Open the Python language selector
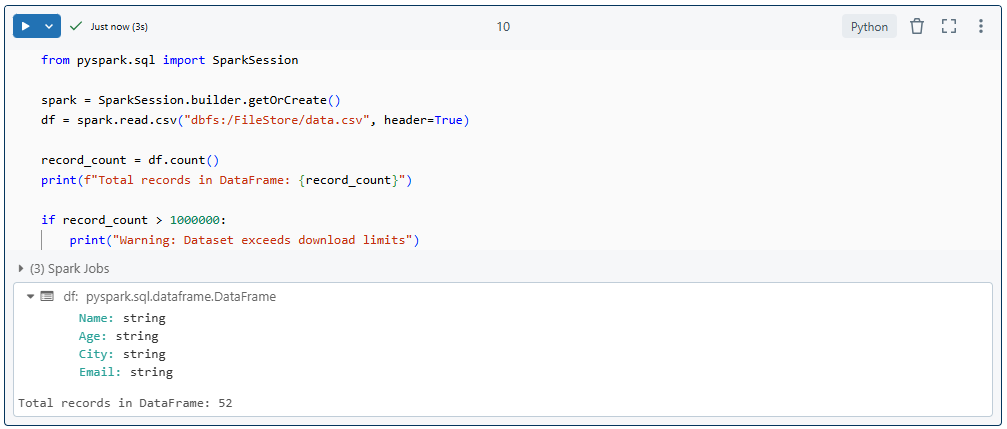Image resolution: width=1007 pixels, height=429 pixels. (868, 27)
